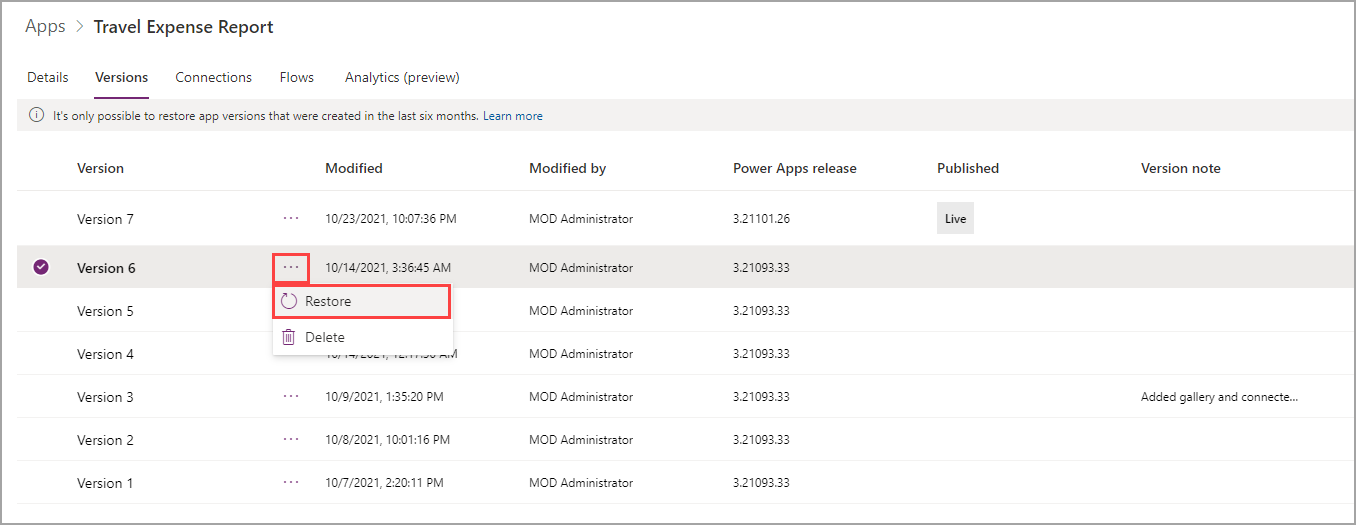Viewport: 1356px width, 525px height.
Task: Click the Power Apps release column header
Action: click(x=795, y=168)
